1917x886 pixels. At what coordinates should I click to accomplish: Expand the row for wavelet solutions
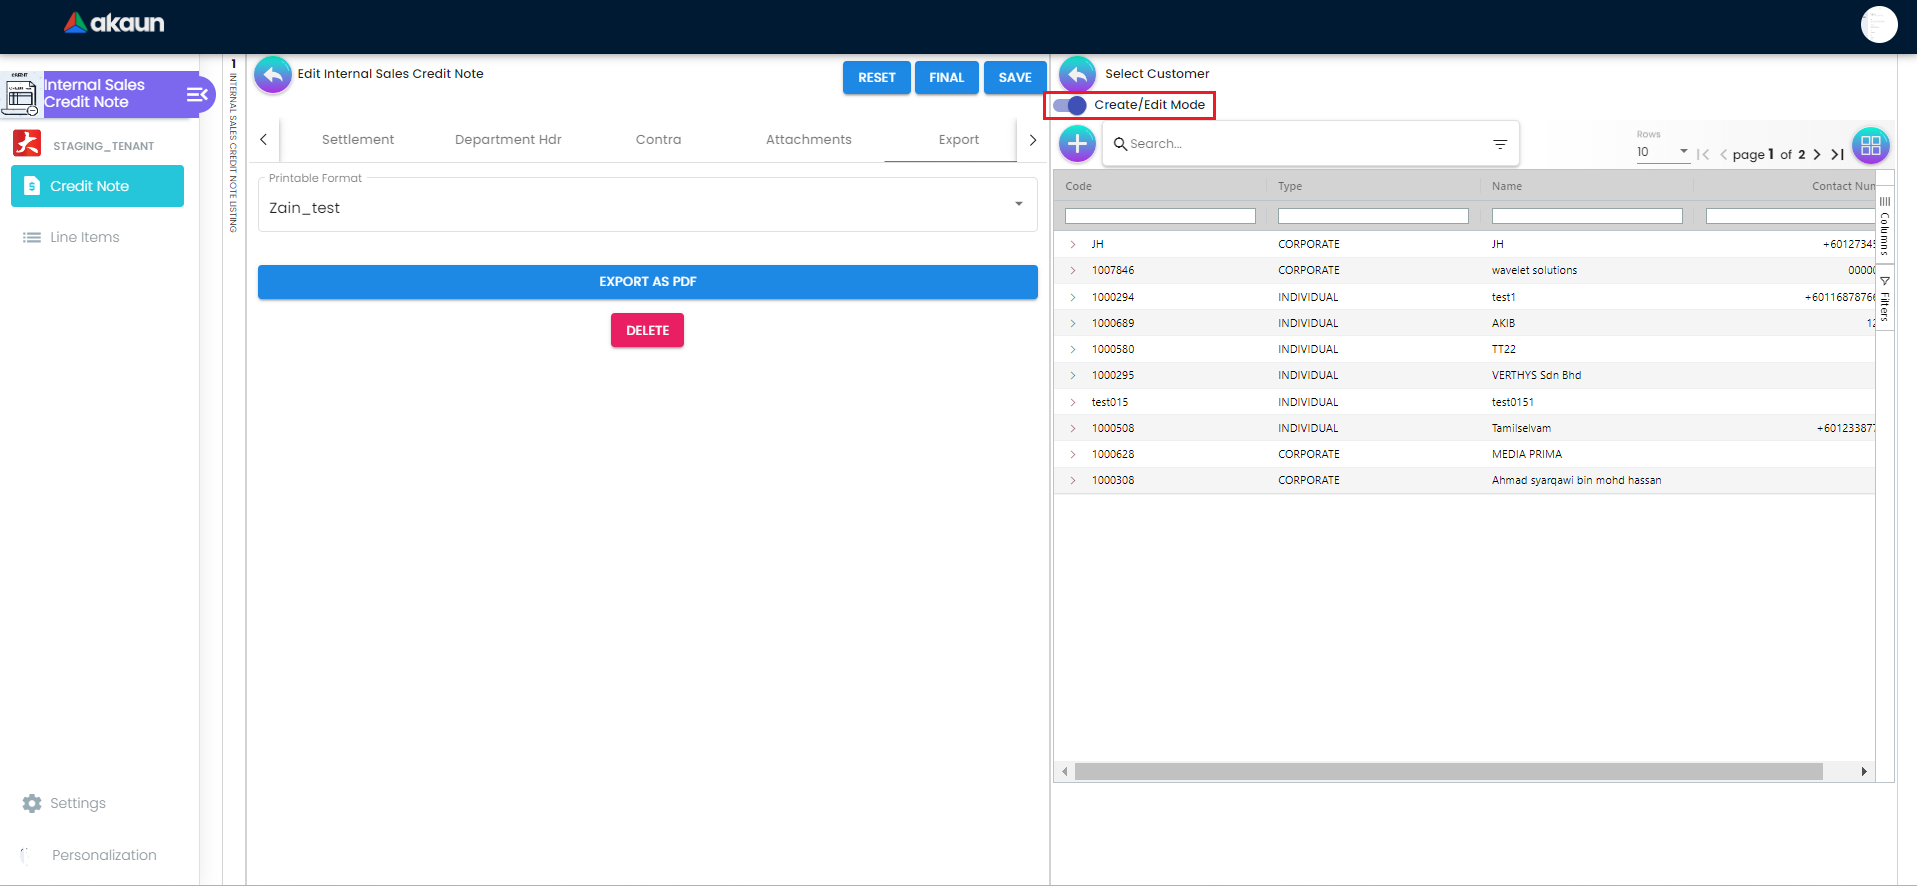click(x=1073, y=271)
